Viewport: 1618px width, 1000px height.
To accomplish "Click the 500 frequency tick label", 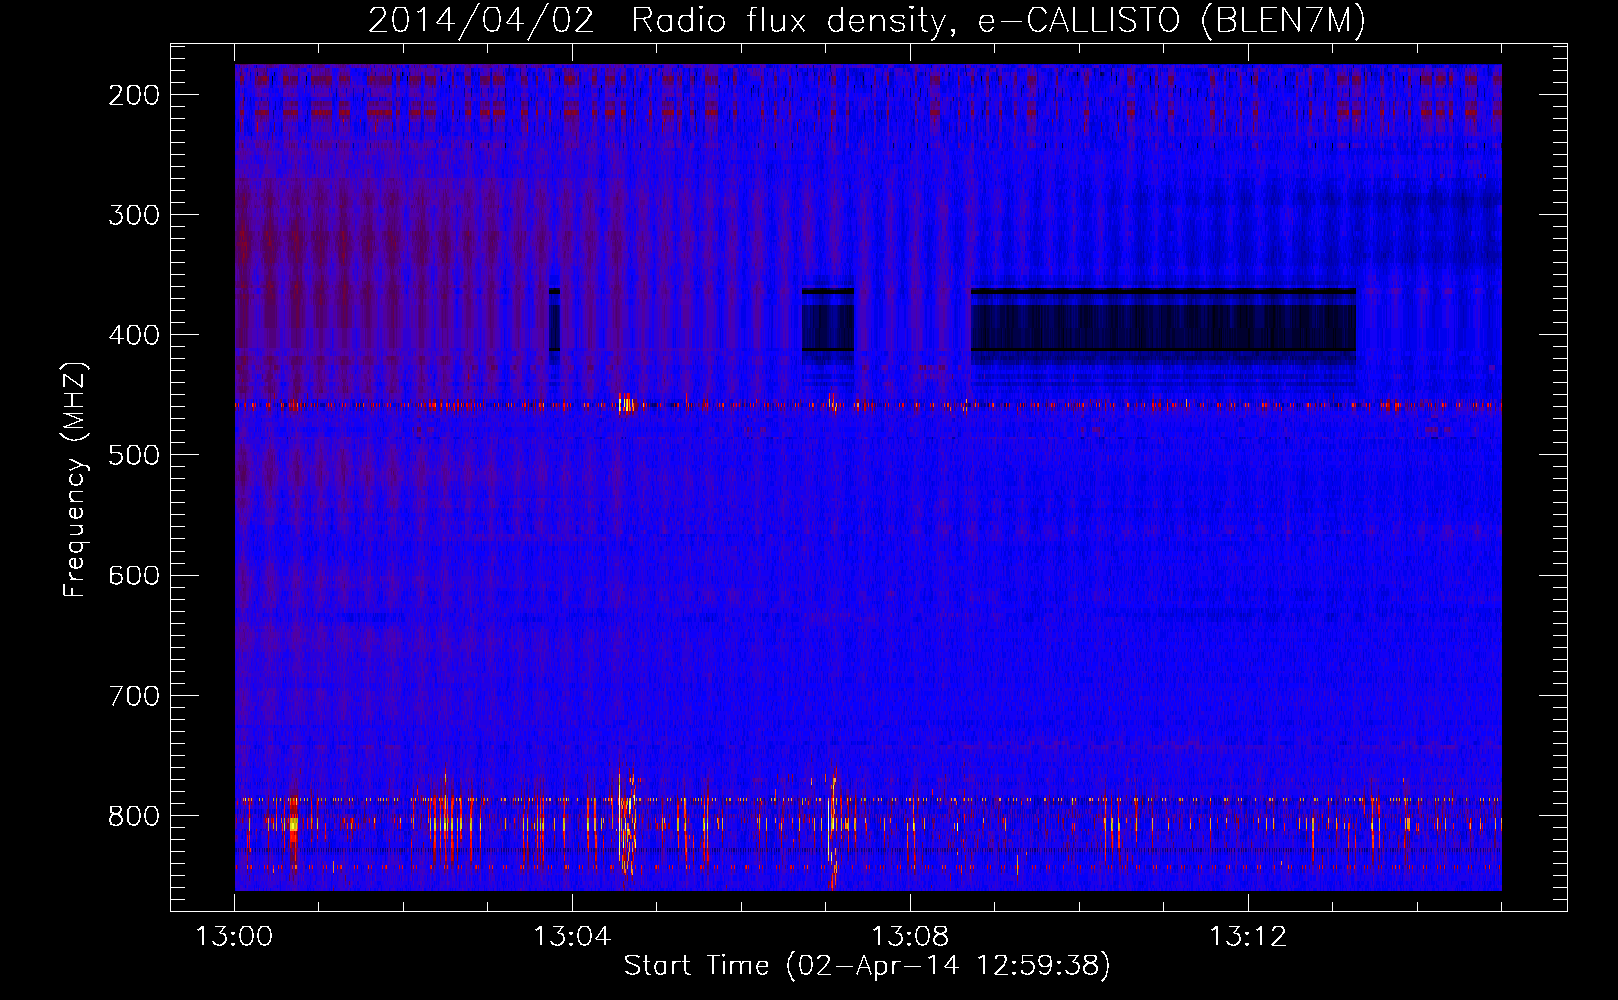I will 134,455.
